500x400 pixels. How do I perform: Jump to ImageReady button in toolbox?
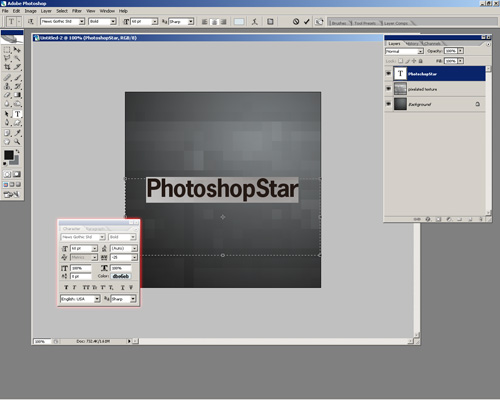12,194
